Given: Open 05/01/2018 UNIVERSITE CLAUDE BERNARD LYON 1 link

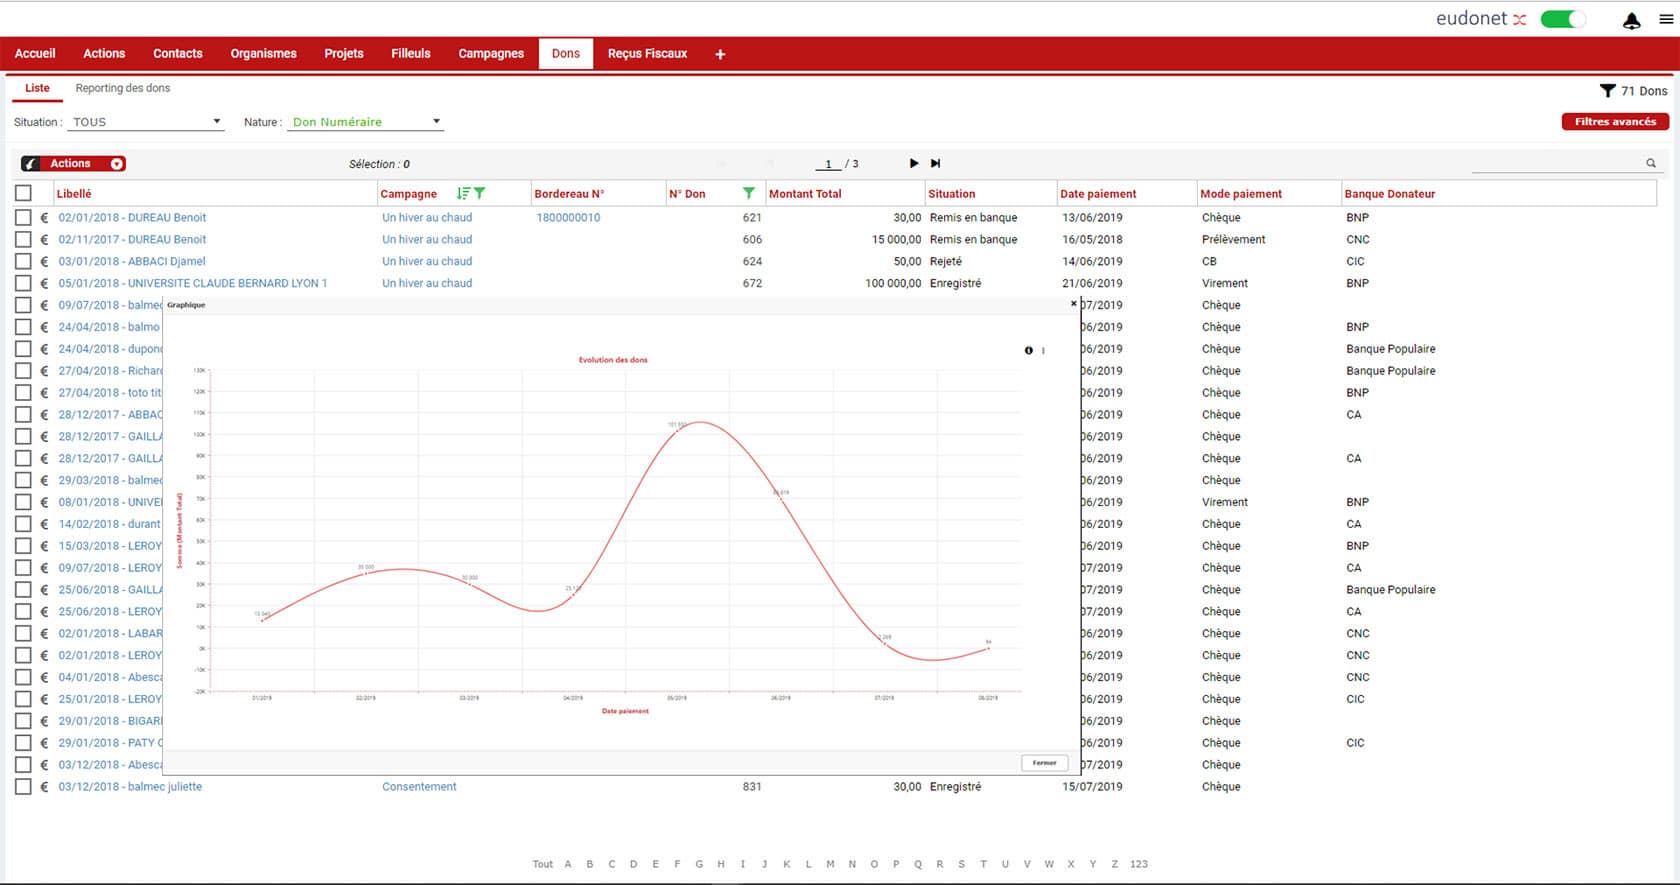Looking at the screenshot, I should point(192,283).
